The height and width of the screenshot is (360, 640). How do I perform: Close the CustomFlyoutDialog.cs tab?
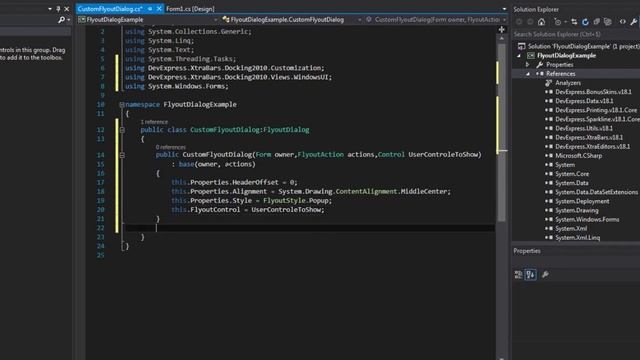[159, 9]
